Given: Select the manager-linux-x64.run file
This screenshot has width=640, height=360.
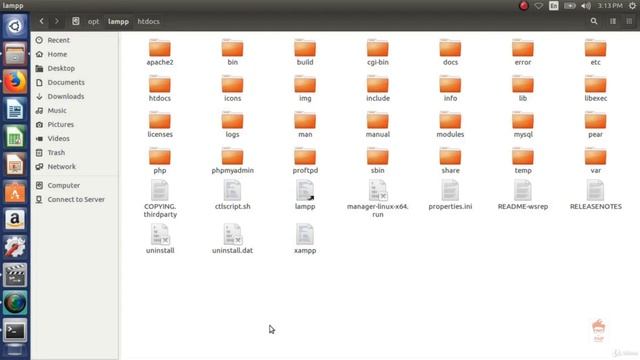Looking at the screenshot, I should click(378, 199).
